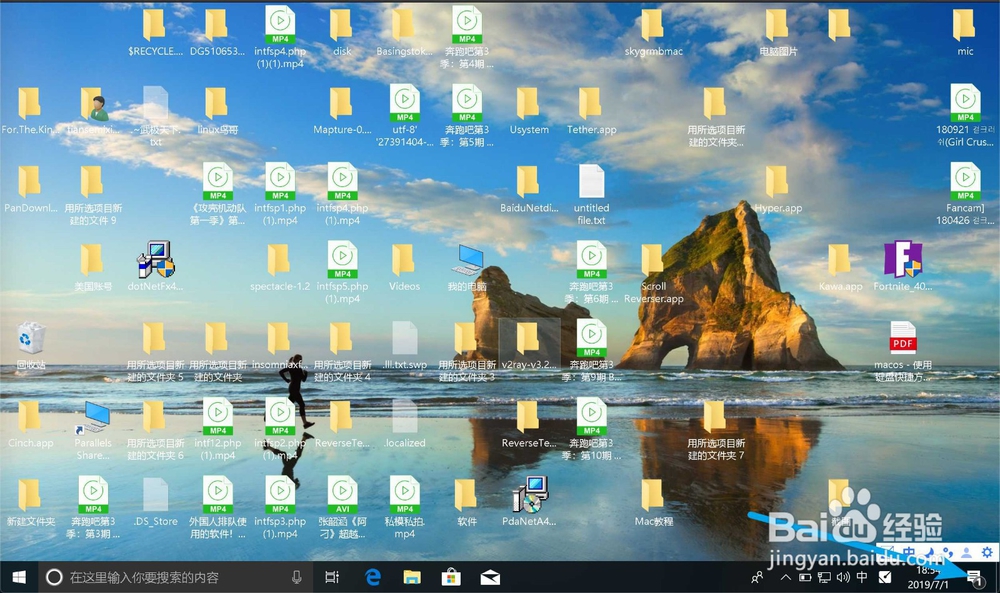Open Task View from the taskbar

[x=334, y=577]
